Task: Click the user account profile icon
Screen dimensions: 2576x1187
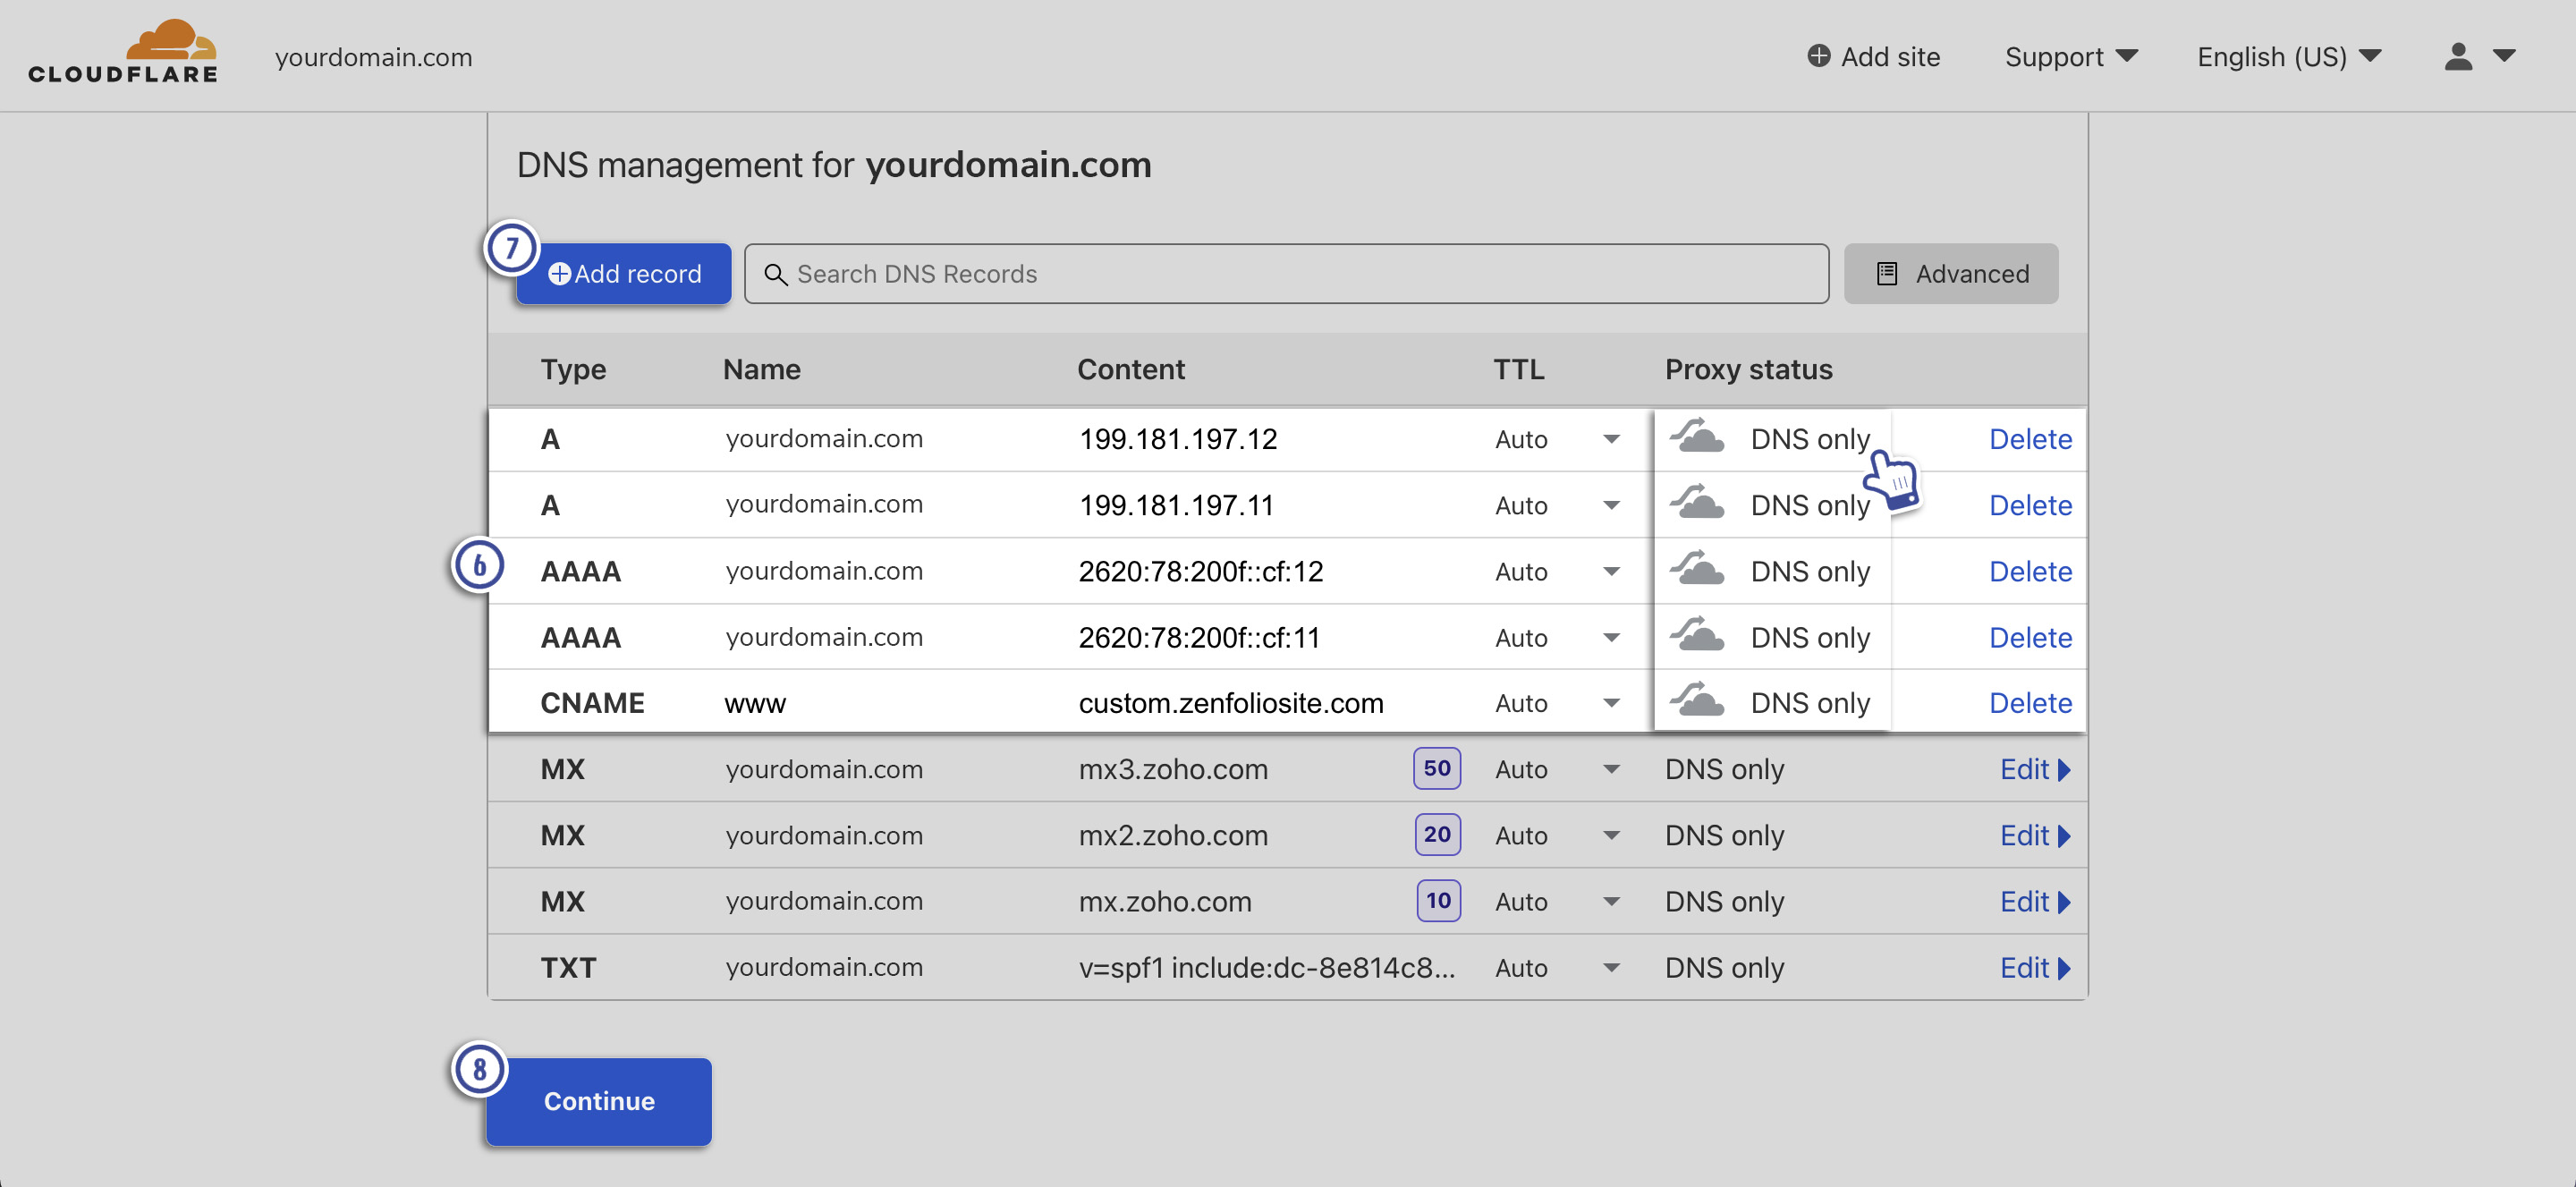Action: pos(2460,55)
